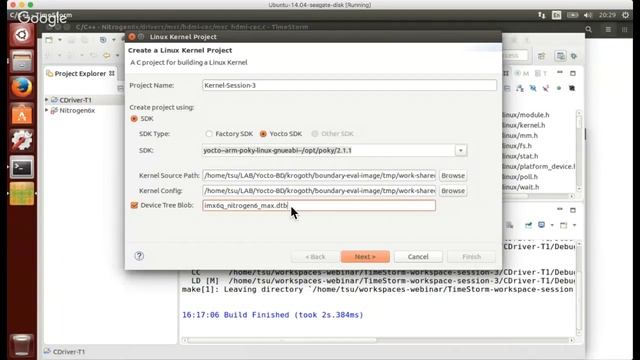Screen dimensions: 640x360
Task: Open the power menu icon in top bar
Action: [626, 15]
